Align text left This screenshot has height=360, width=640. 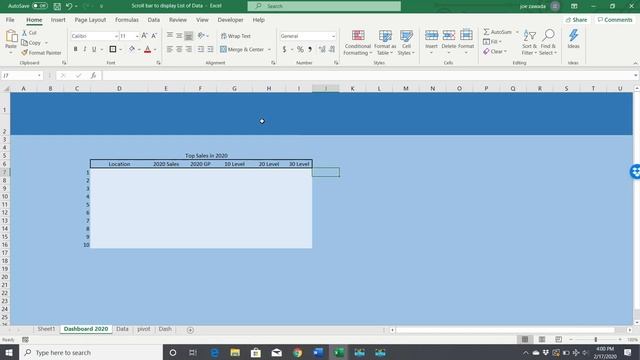pos(170,49)
